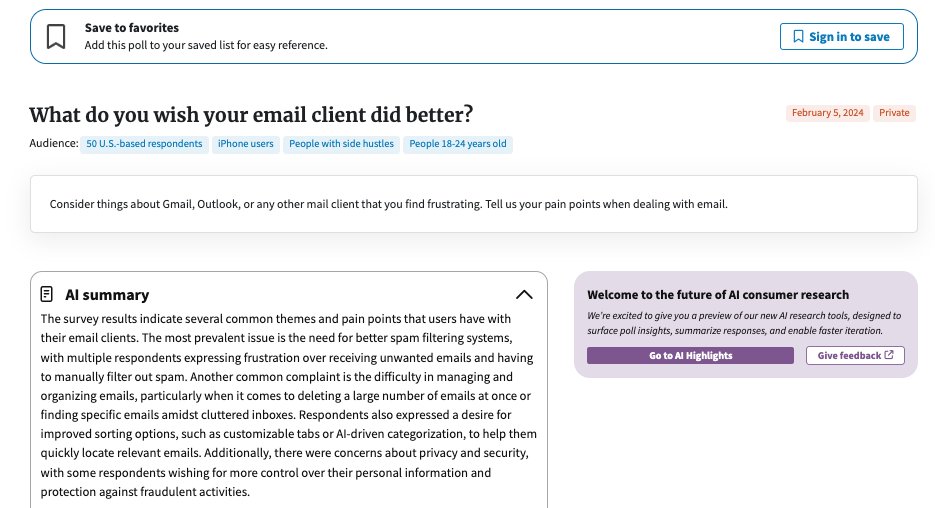Click the bookmark icon inside Sign in to save
This screenshot has height=508, width=935.
(798, 37)
